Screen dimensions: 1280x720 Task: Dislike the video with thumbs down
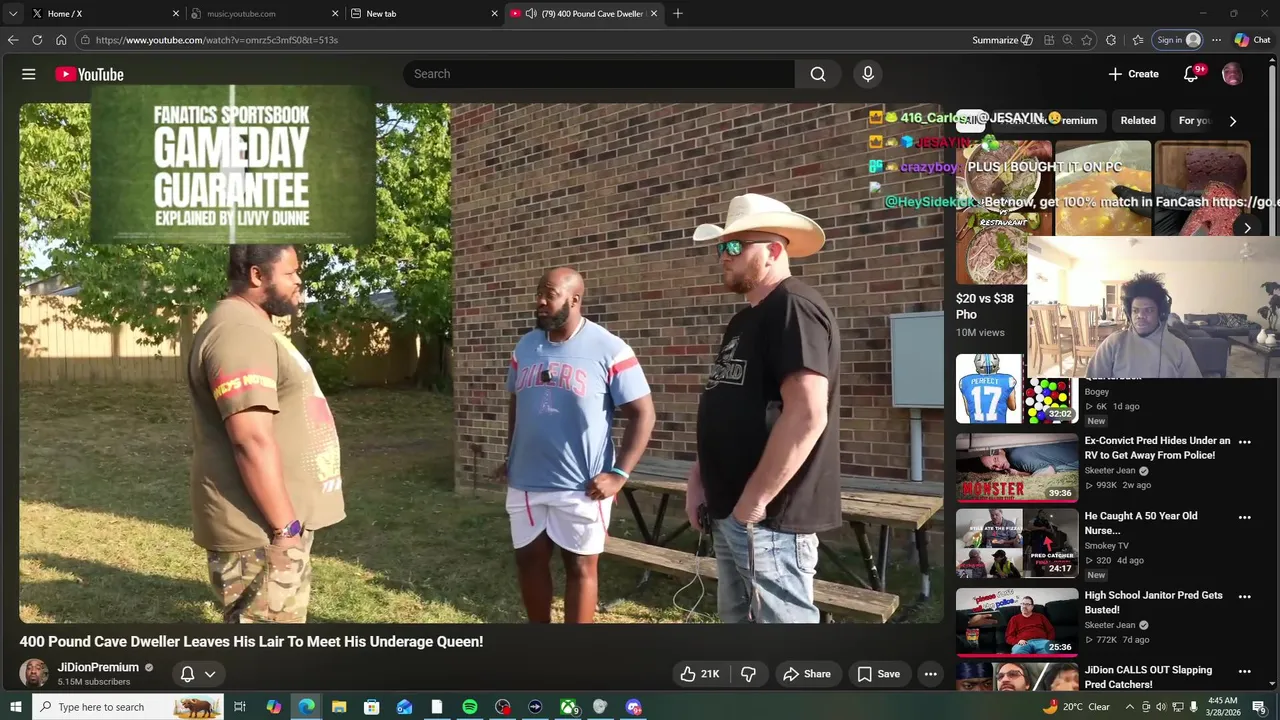(x=748, y=674)
